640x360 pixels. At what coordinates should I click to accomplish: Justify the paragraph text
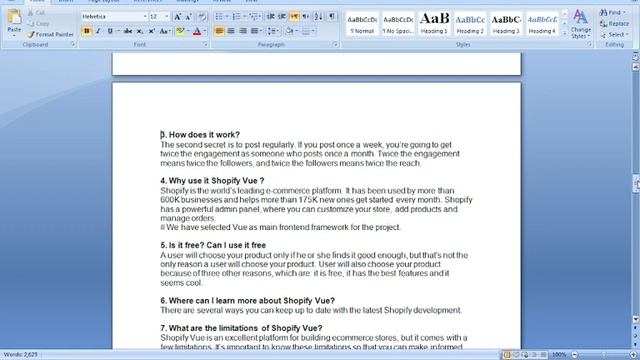254,31
